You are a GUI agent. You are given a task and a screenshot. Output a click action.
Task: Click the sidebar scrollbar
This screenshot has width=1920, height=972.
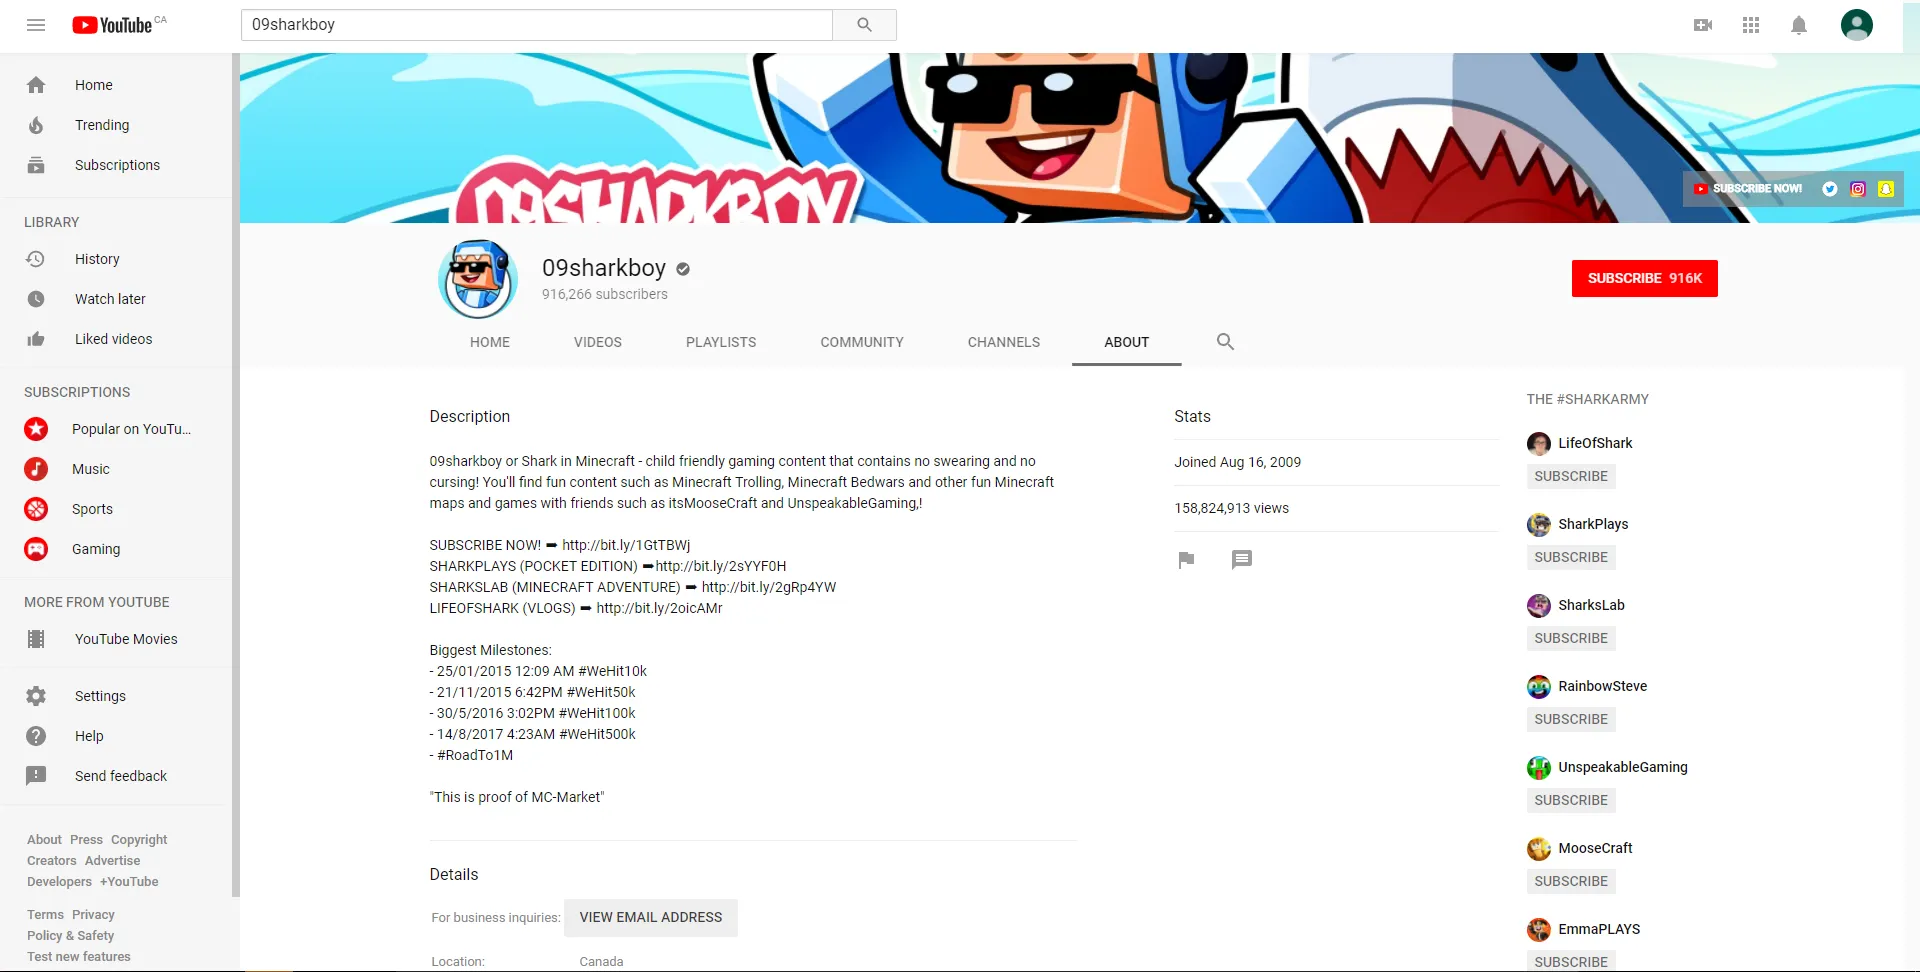(236, 475)
